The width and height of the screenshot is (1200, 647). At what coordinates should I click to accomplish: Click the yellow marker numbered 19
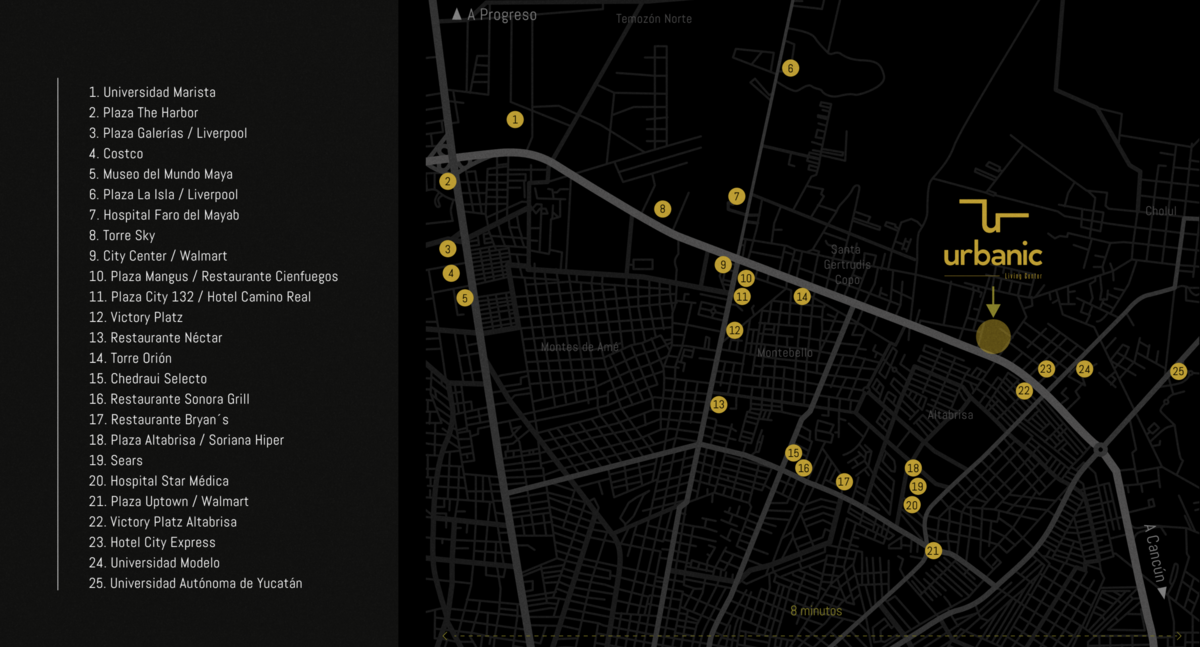point(918,487)
